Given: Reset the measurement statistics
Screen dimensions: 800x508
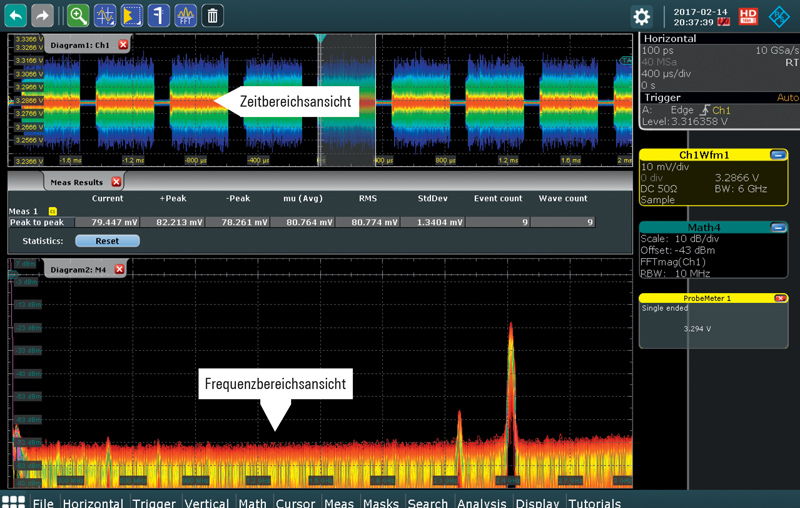Looking at the screenshot, I should coord(107,241).
